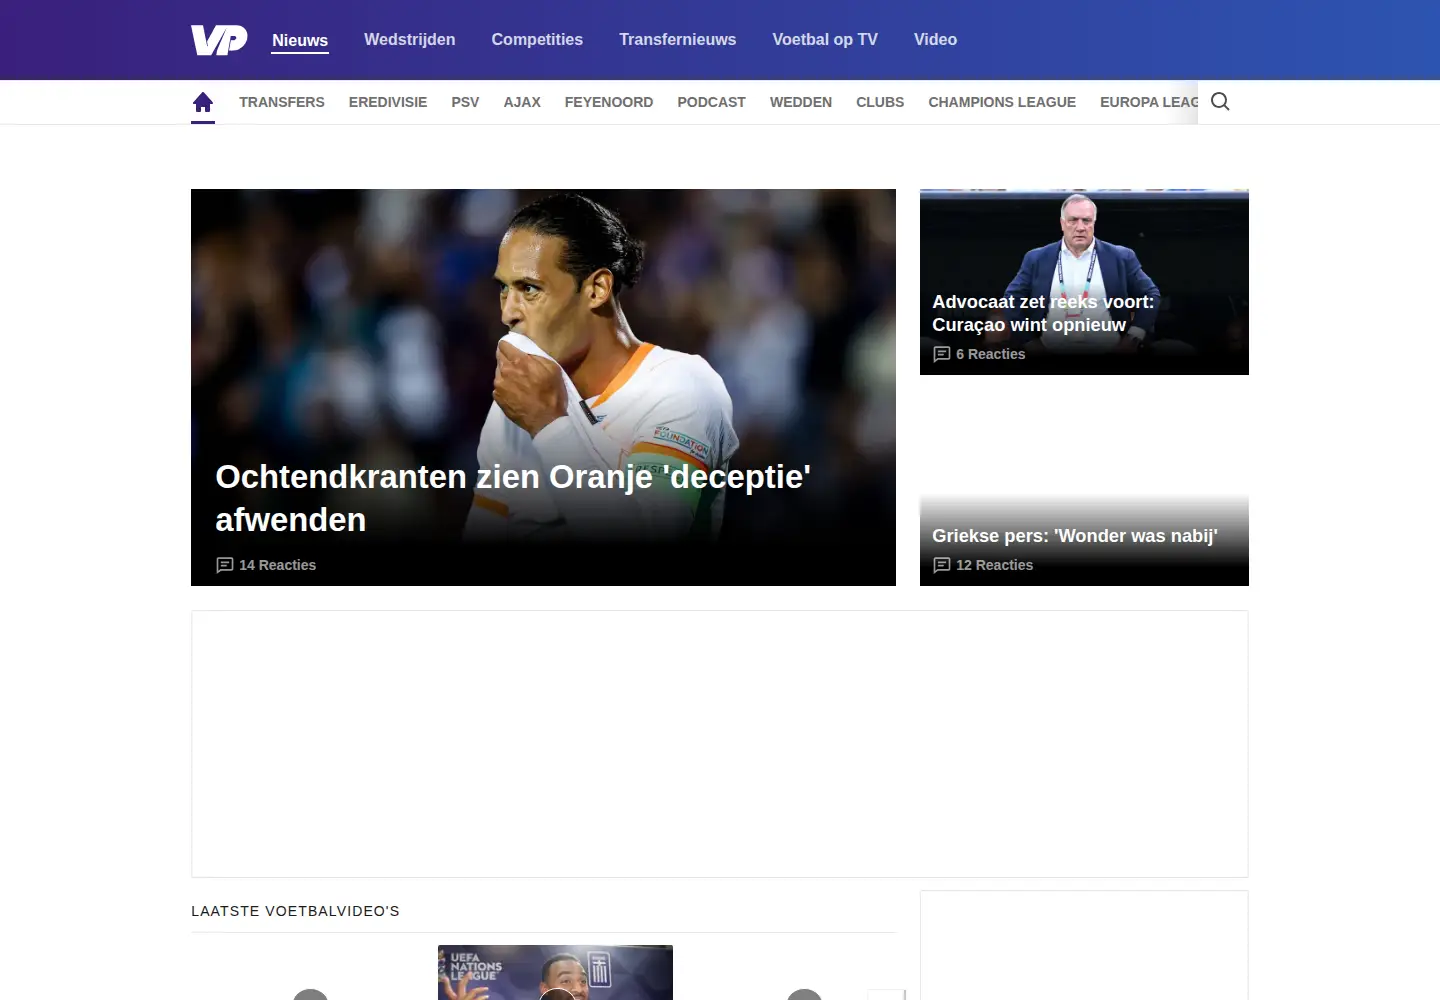The width and height of the screenshot is (1440, 1000).
Task: Click the comment icon beside 14 Reacties
Action: pyautogui.click(x=225, y=565)
